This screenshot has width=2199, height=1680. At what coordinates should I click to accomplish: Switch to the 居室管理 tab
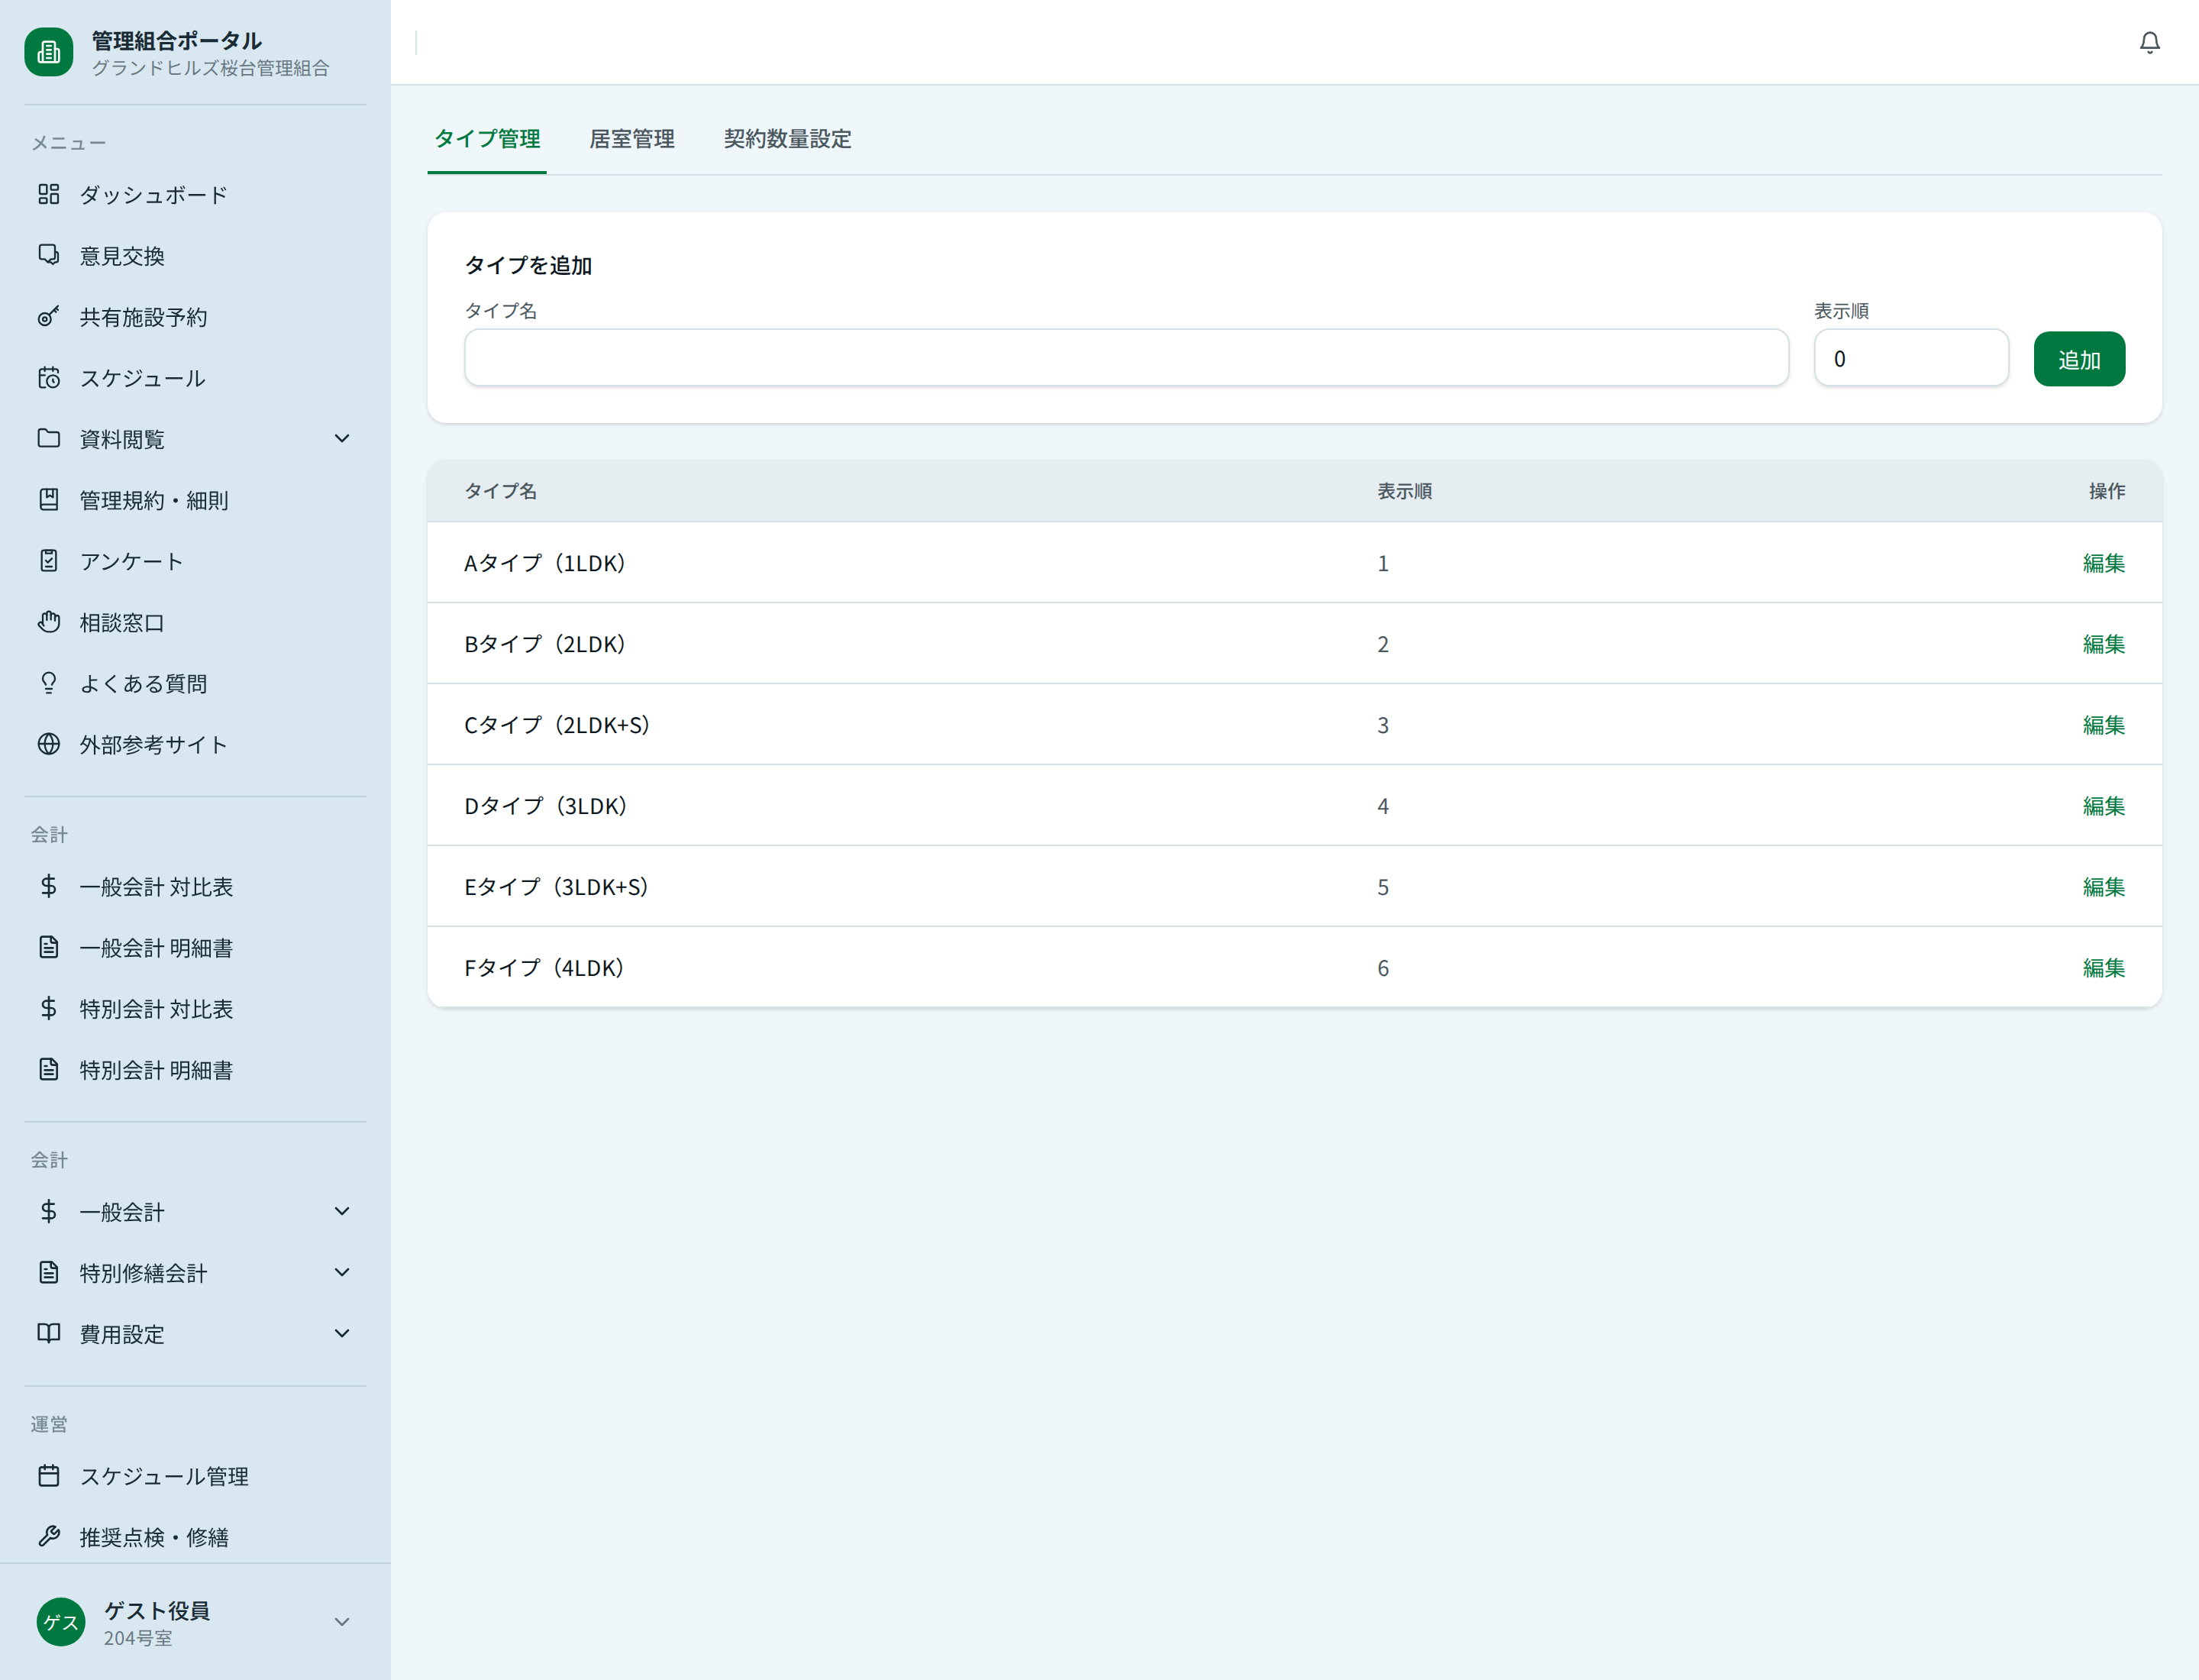point(631,139)
